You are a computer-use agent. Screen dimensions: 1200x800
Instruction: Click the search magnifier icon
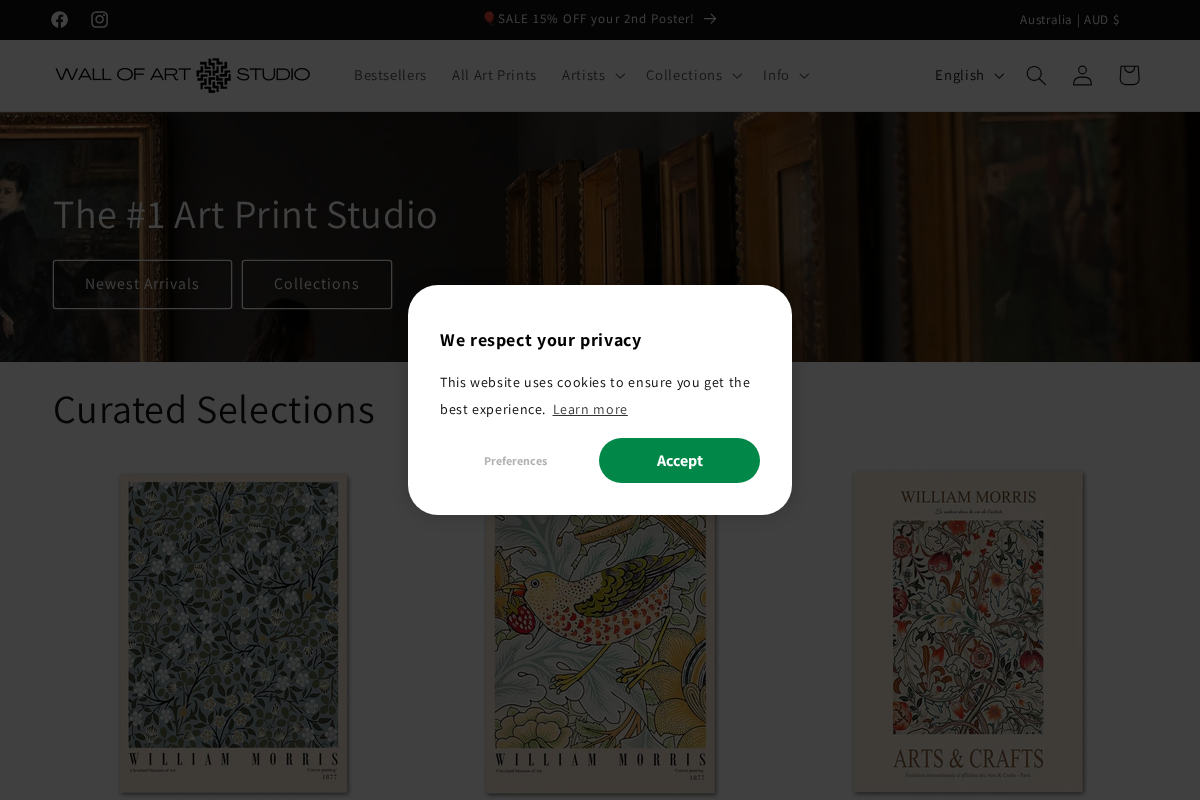tap(1036, 75)
